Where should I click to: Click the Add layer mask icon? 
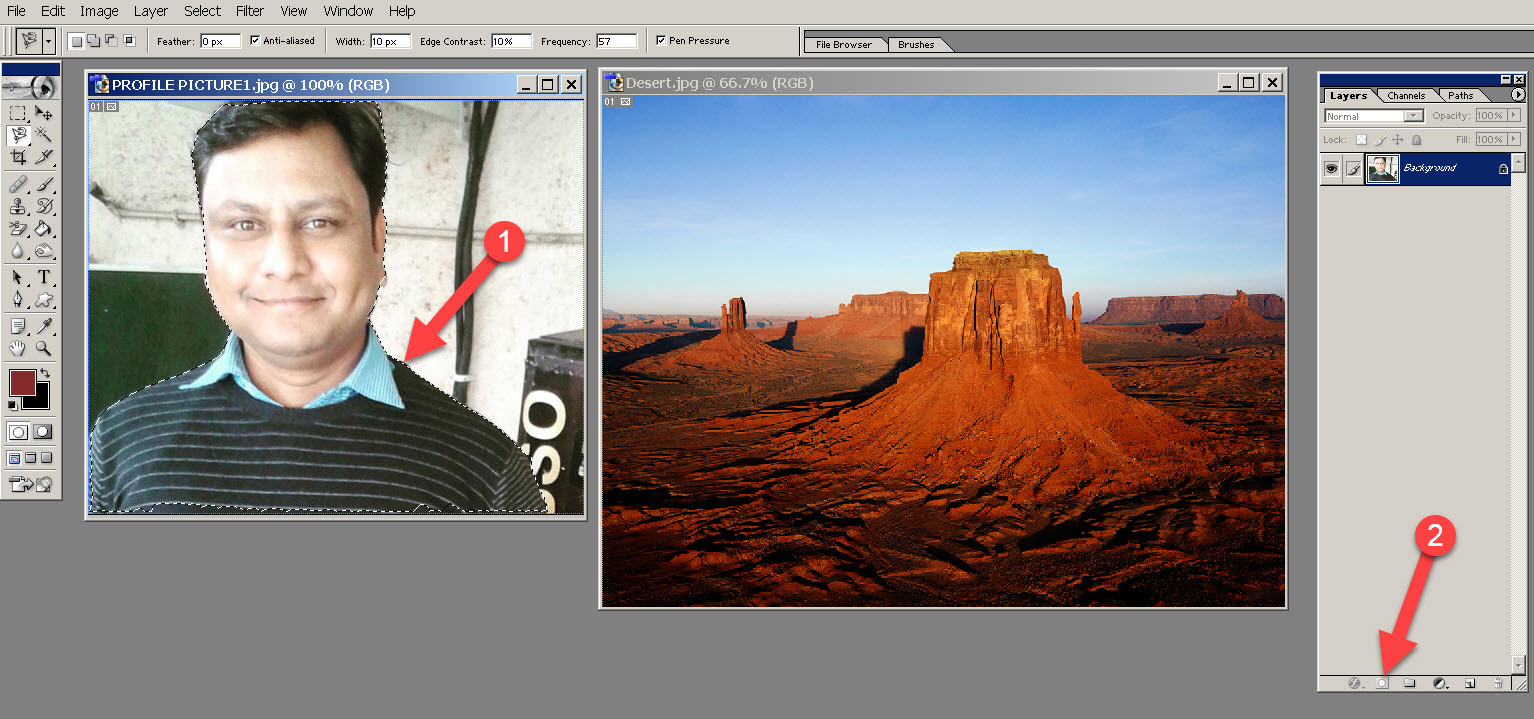pyautogui.click(x=1383, y=683)
